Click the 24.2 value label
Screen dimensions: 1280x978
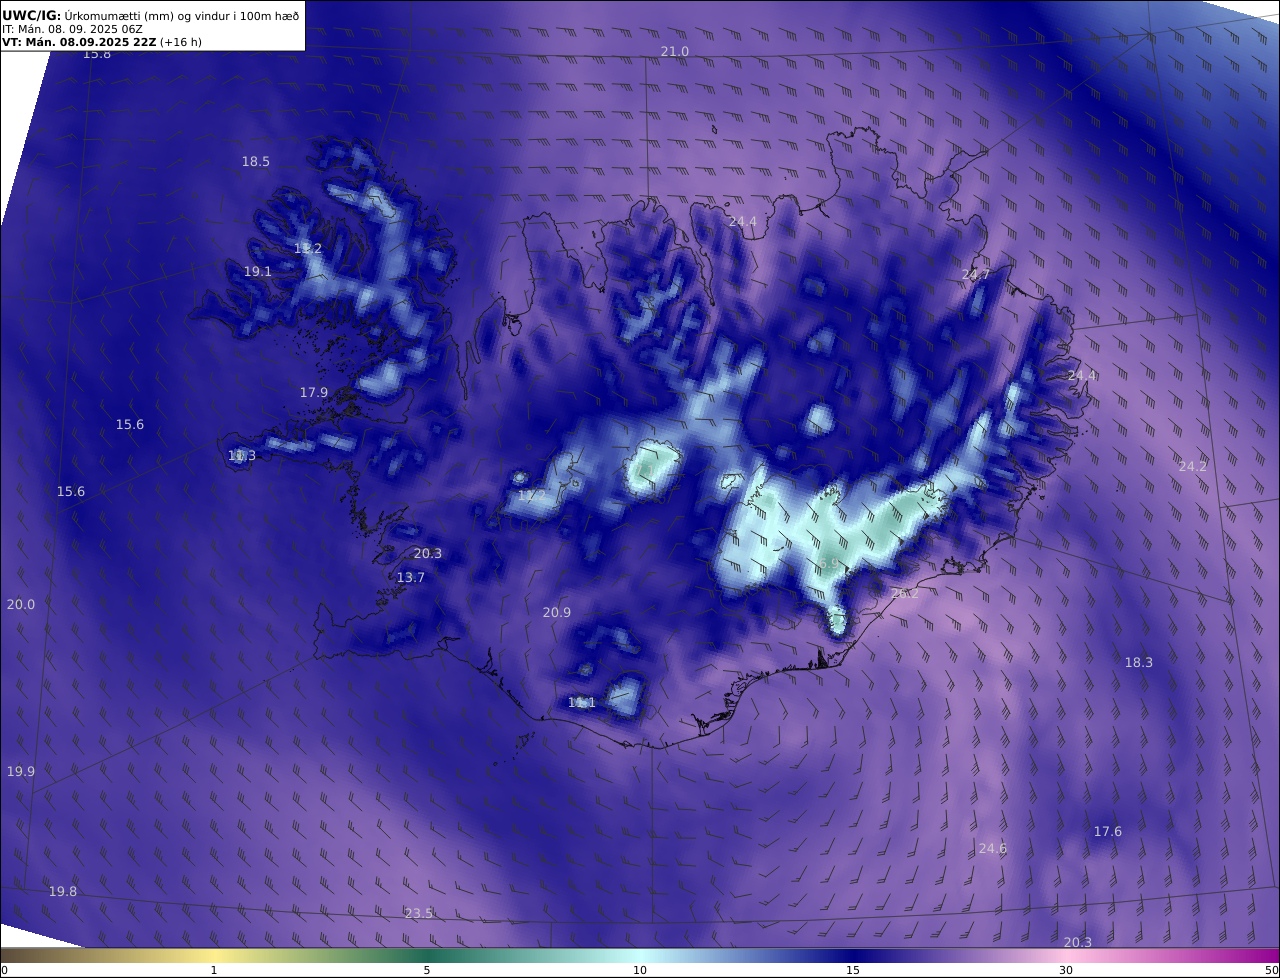click(1193, 466)
